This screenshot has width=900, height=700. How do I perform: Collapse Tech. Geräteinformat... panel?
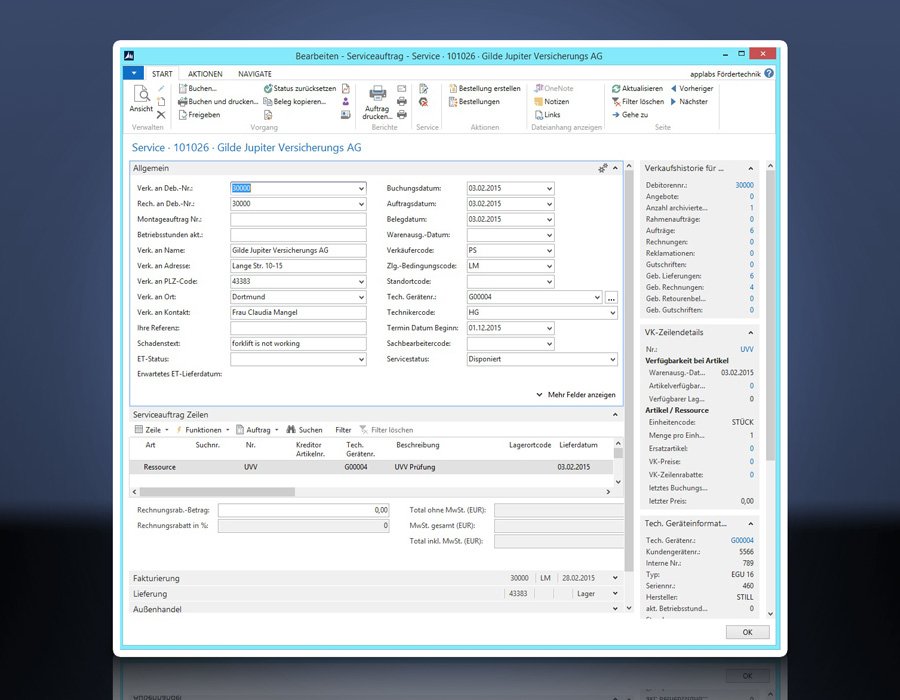750,524
